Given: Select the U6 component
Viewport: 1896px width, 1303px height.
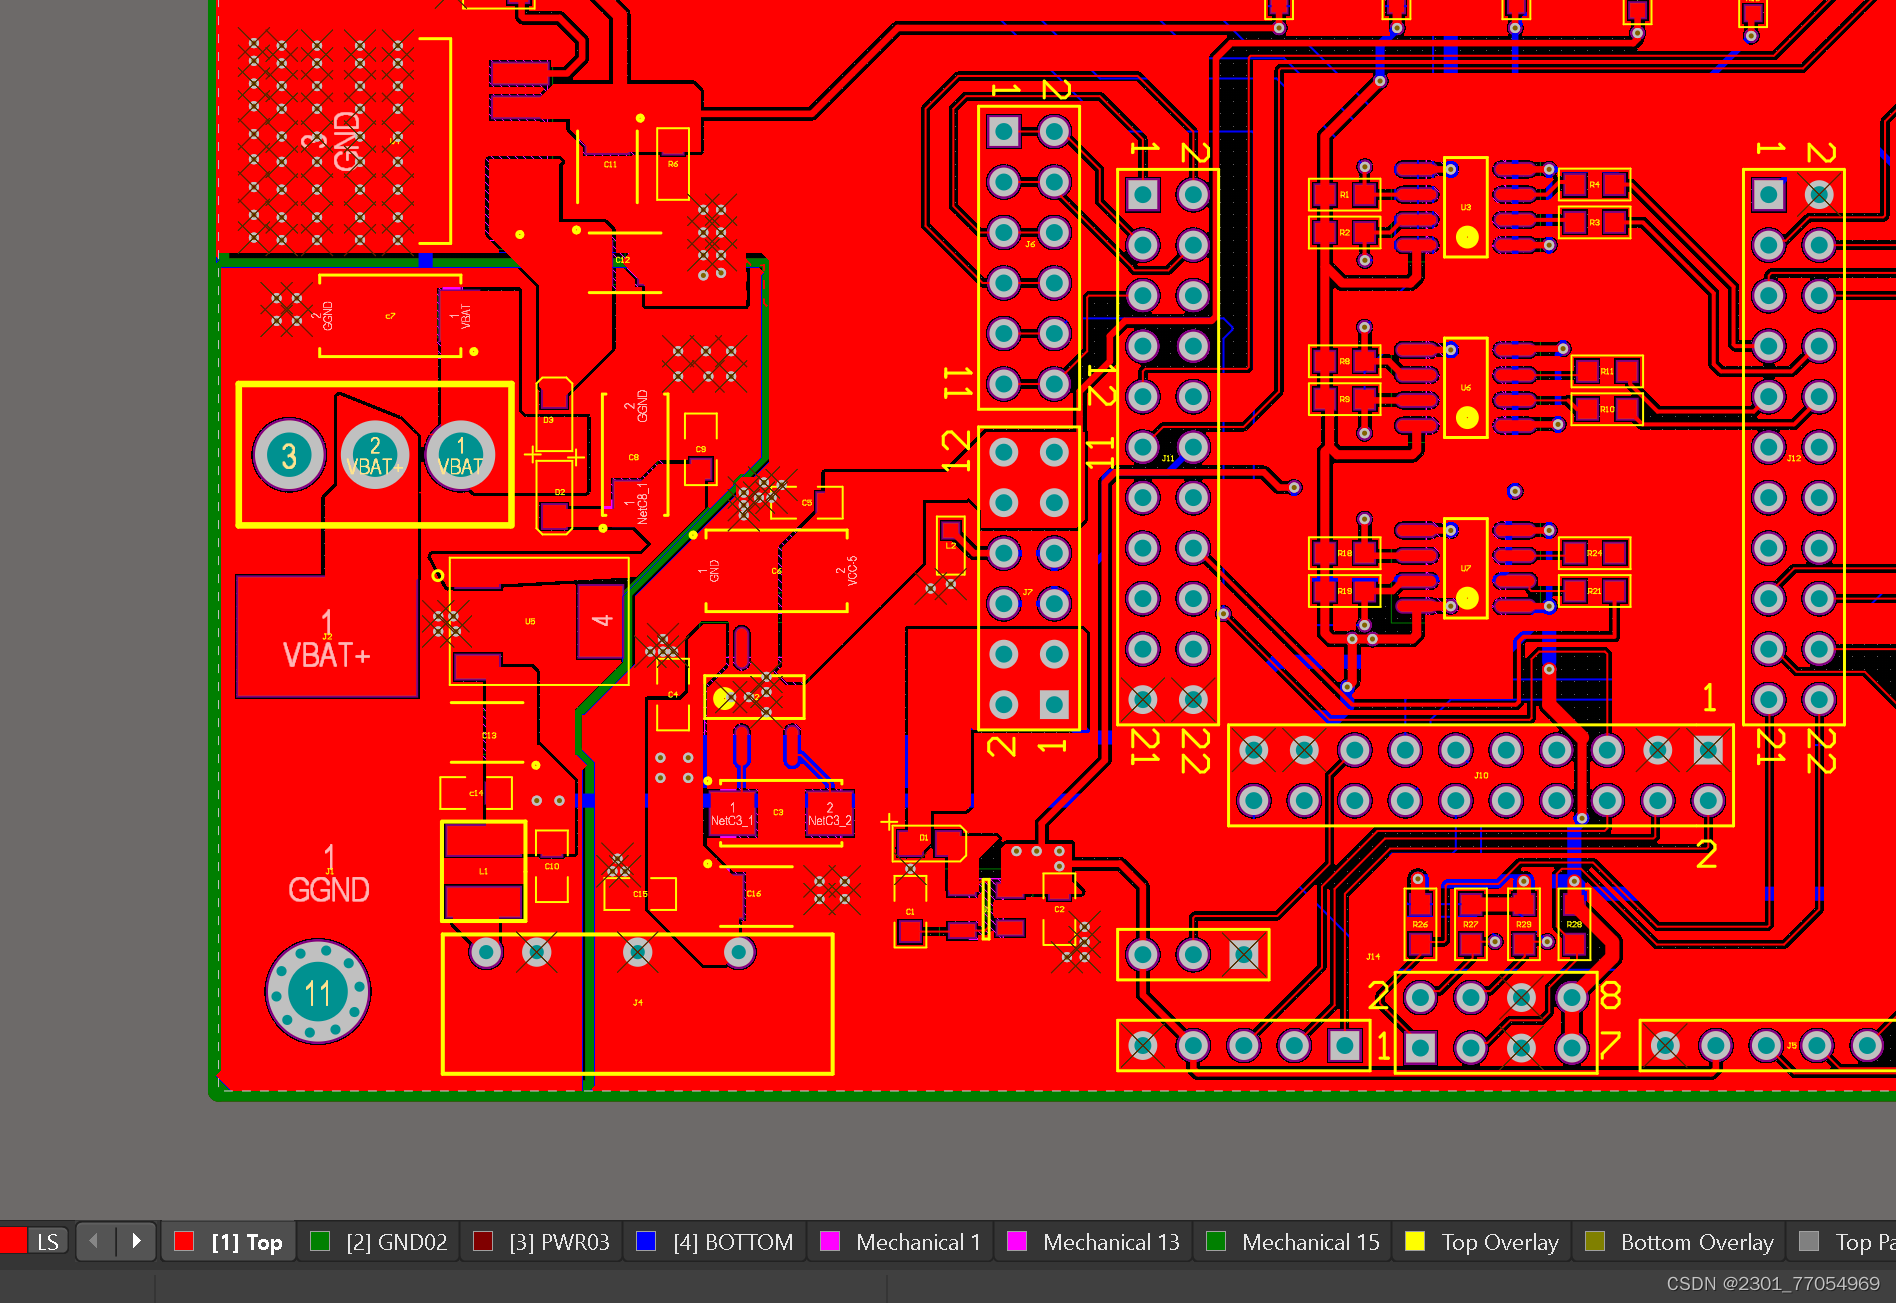Looking at the screenshot, I should pos(1466,388).
